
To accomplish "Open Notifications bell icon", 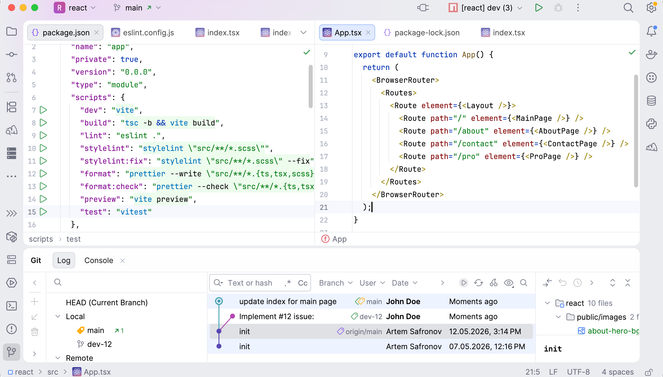I will pyautogui.click(x=651, y=31).
